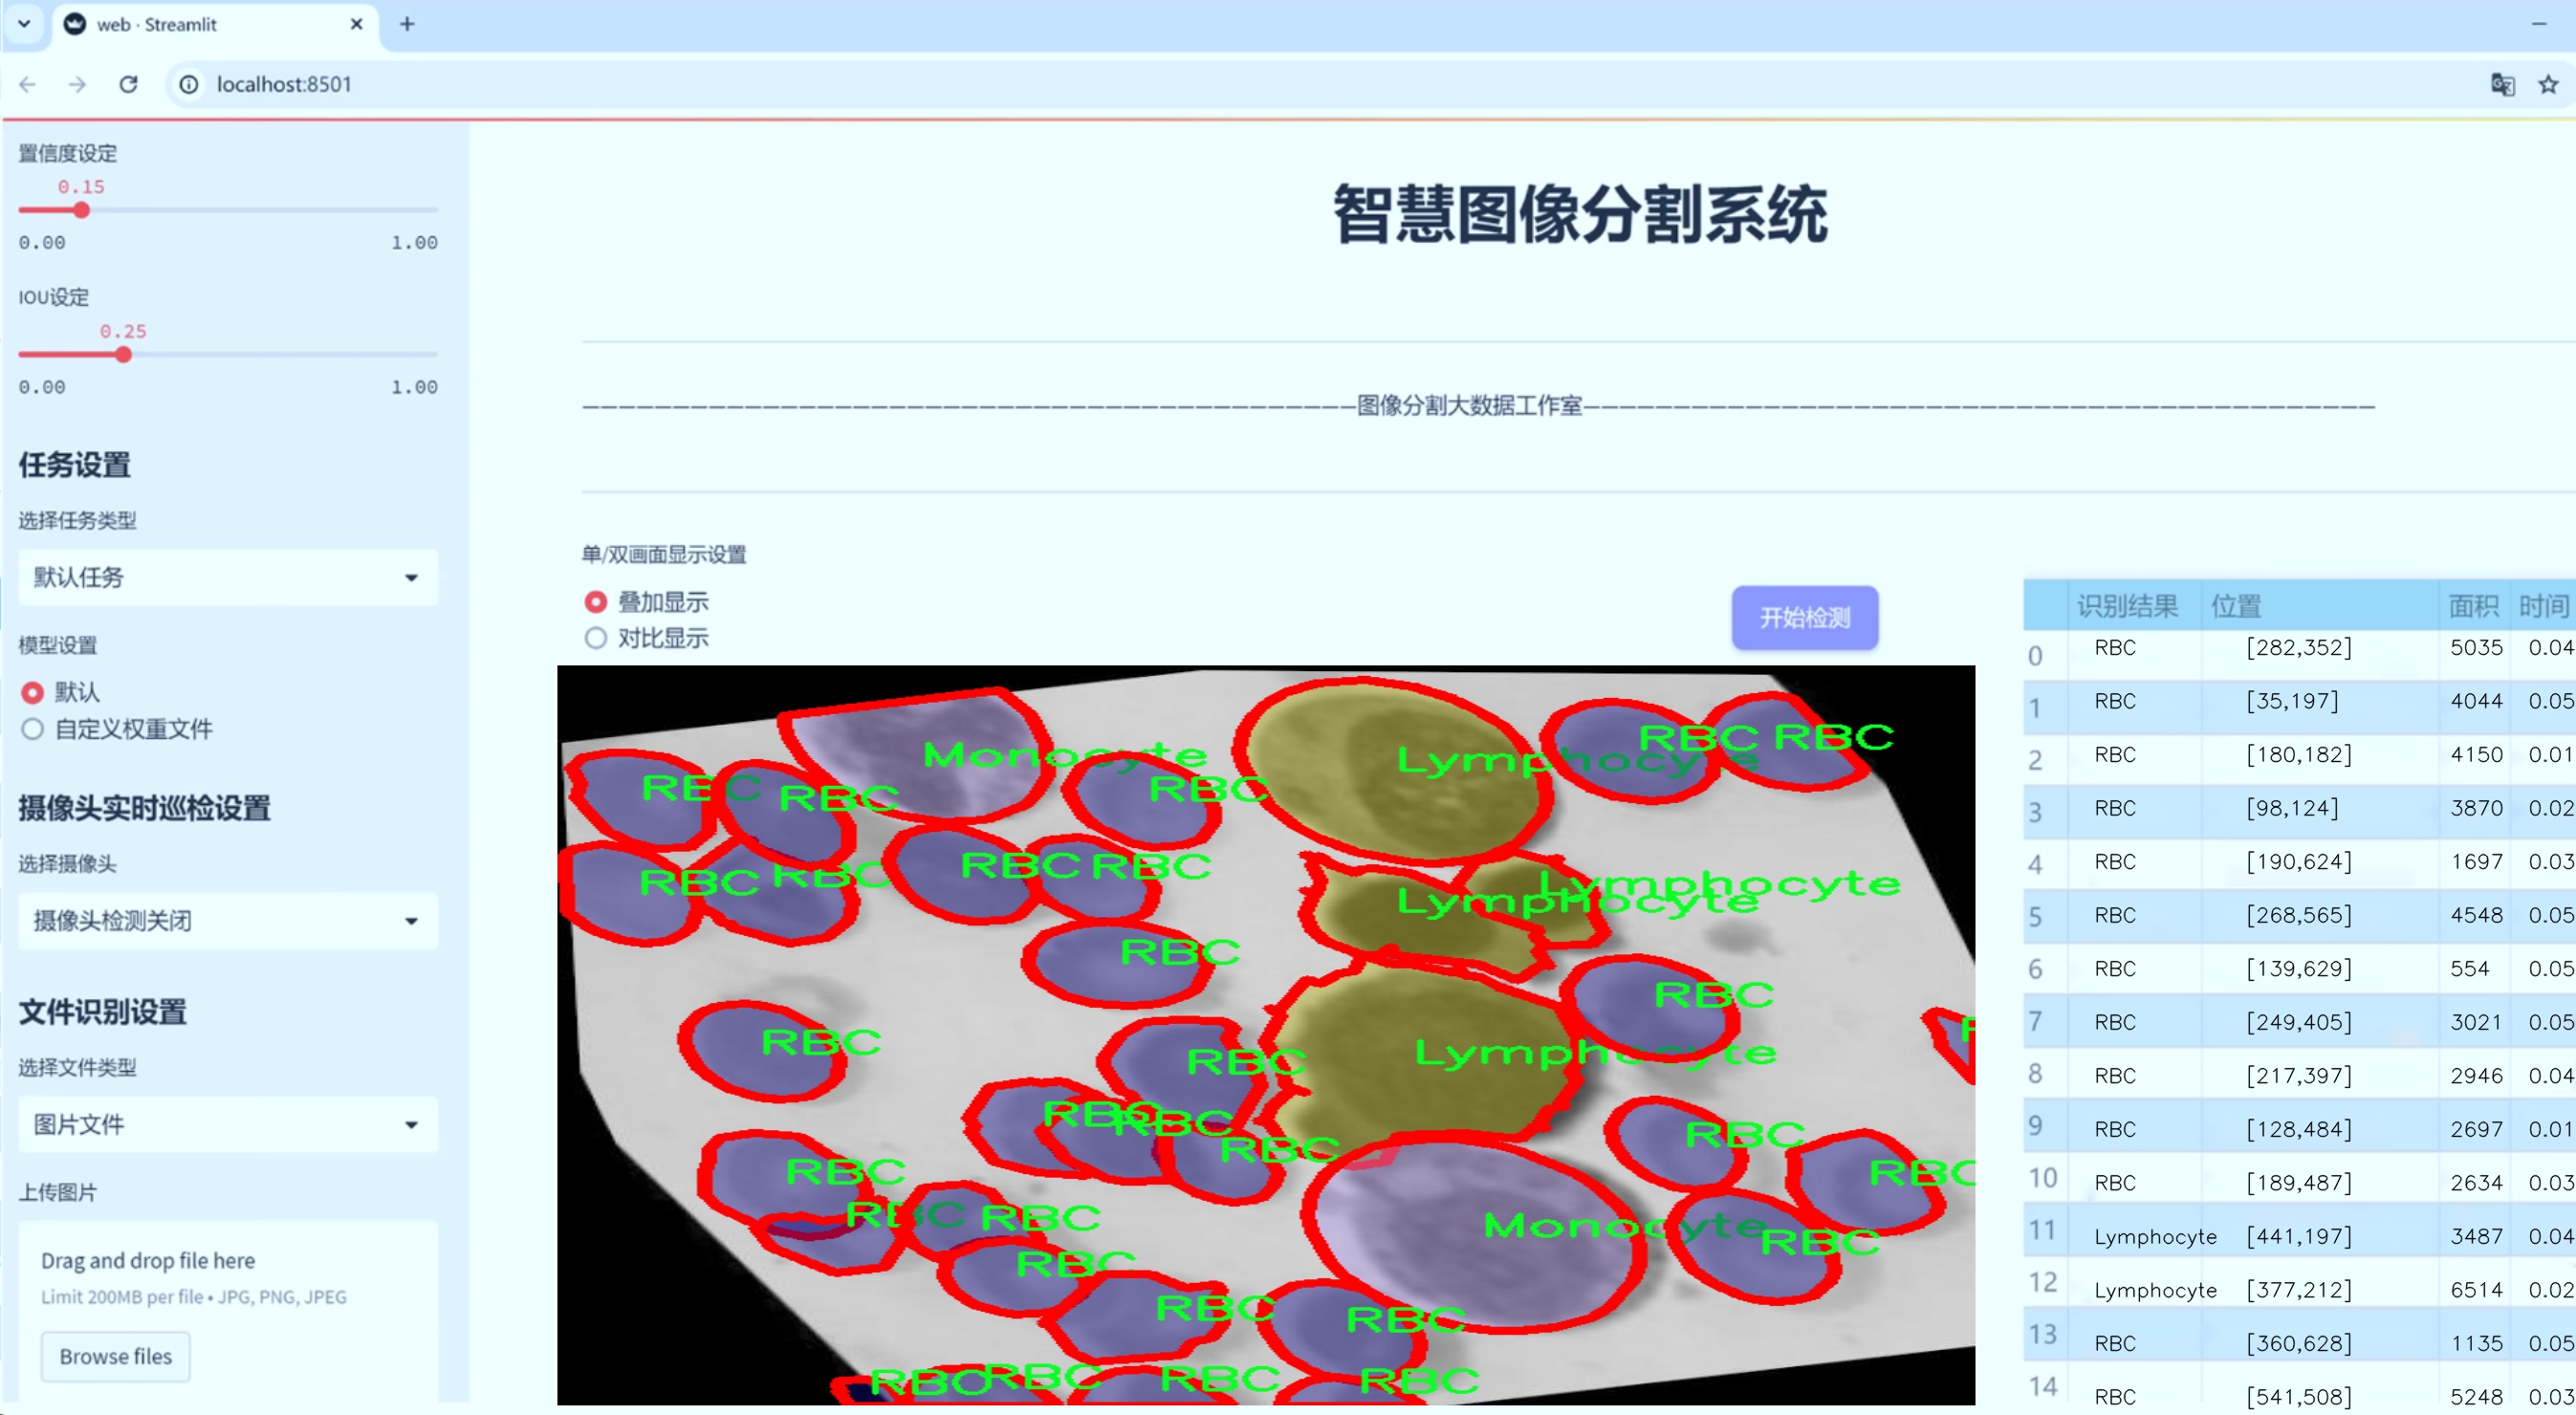Click the drag and drop upload area
The height and width of the screenshot is (1415, 2576).
tap(228, 1309)
